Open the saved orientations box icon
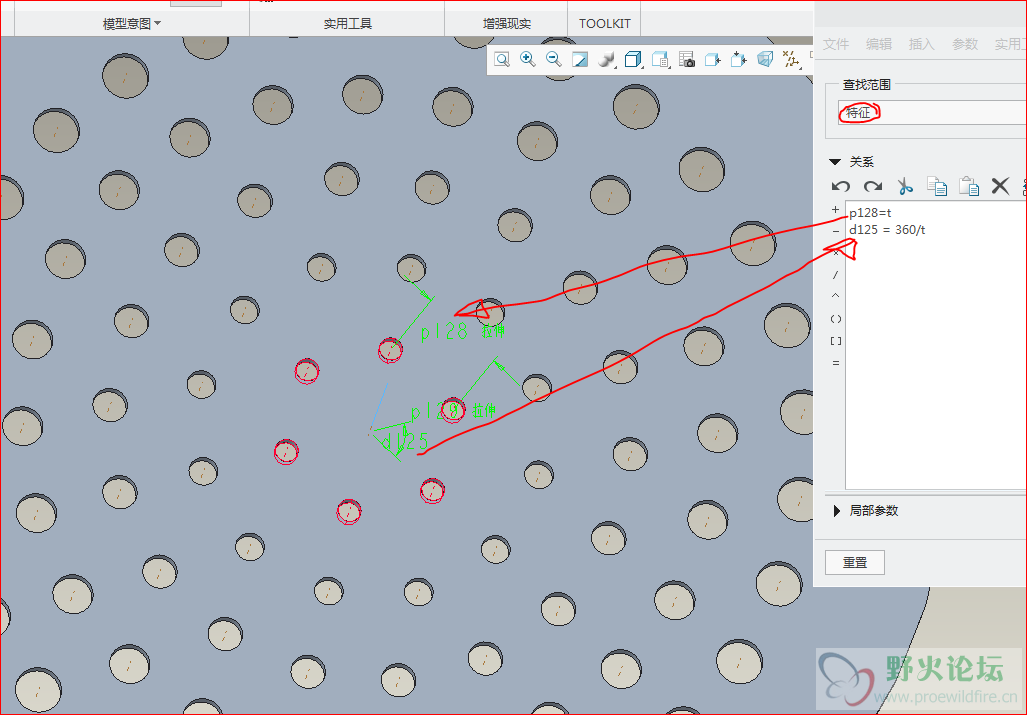Image resolution: width=1027 pixels, height=715 pixels. click(633, 60)
